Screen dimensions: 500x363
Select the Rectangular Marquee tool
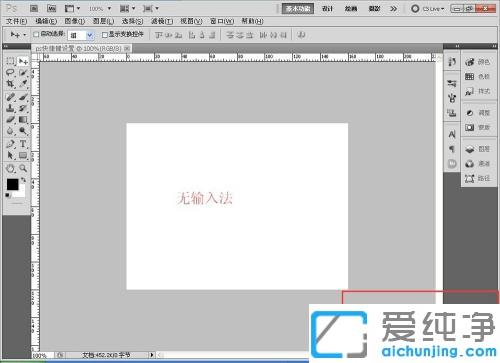10,61
